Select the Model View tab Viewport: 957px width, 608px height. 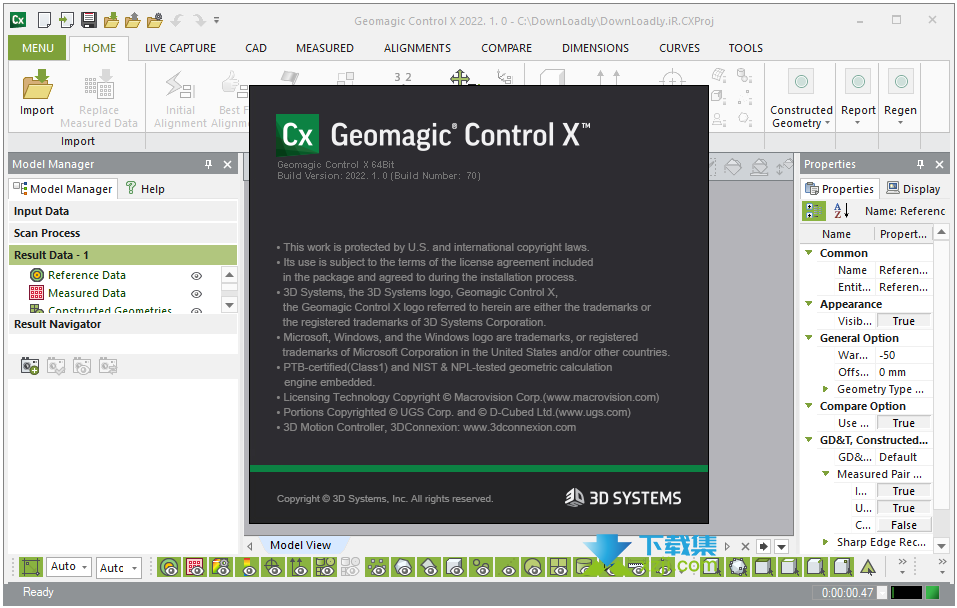coord(300,545)
